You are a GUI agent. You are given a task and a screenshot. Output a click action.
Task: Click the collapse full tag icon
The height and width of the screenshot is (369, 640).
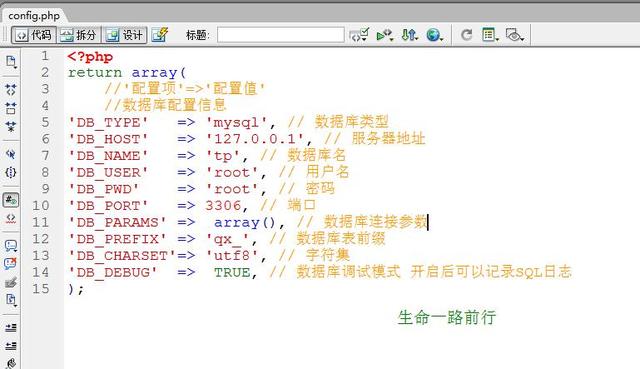click(11, 89)
